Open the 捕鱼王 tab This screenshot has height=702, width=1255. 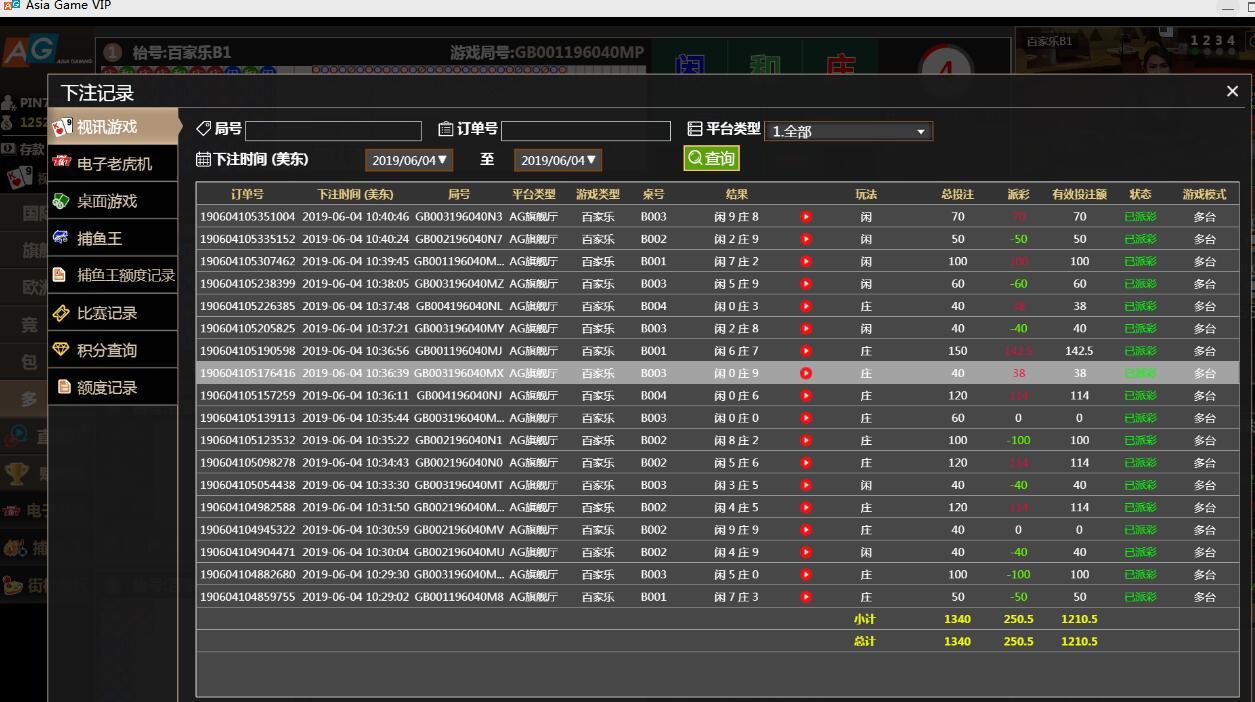click(113, 238)
